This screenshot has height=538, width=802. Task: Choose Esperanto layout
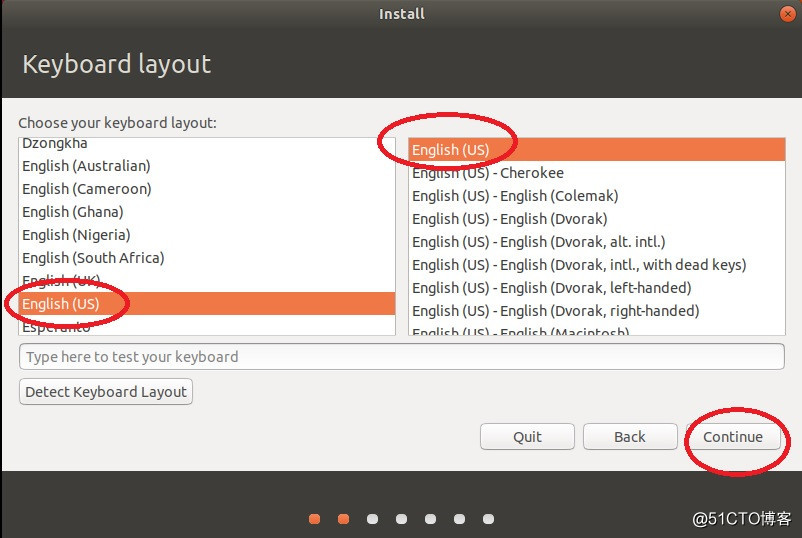207,325
